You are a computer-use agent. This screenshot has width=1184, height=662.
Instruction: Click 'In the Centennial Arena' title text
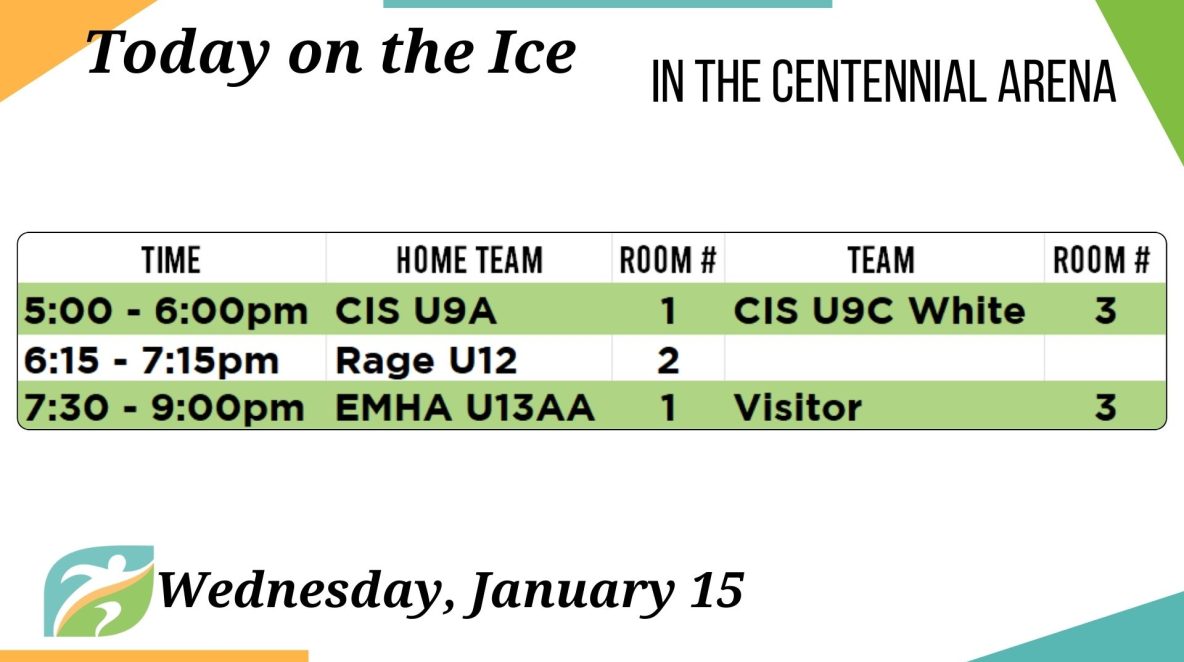(883, 82)
